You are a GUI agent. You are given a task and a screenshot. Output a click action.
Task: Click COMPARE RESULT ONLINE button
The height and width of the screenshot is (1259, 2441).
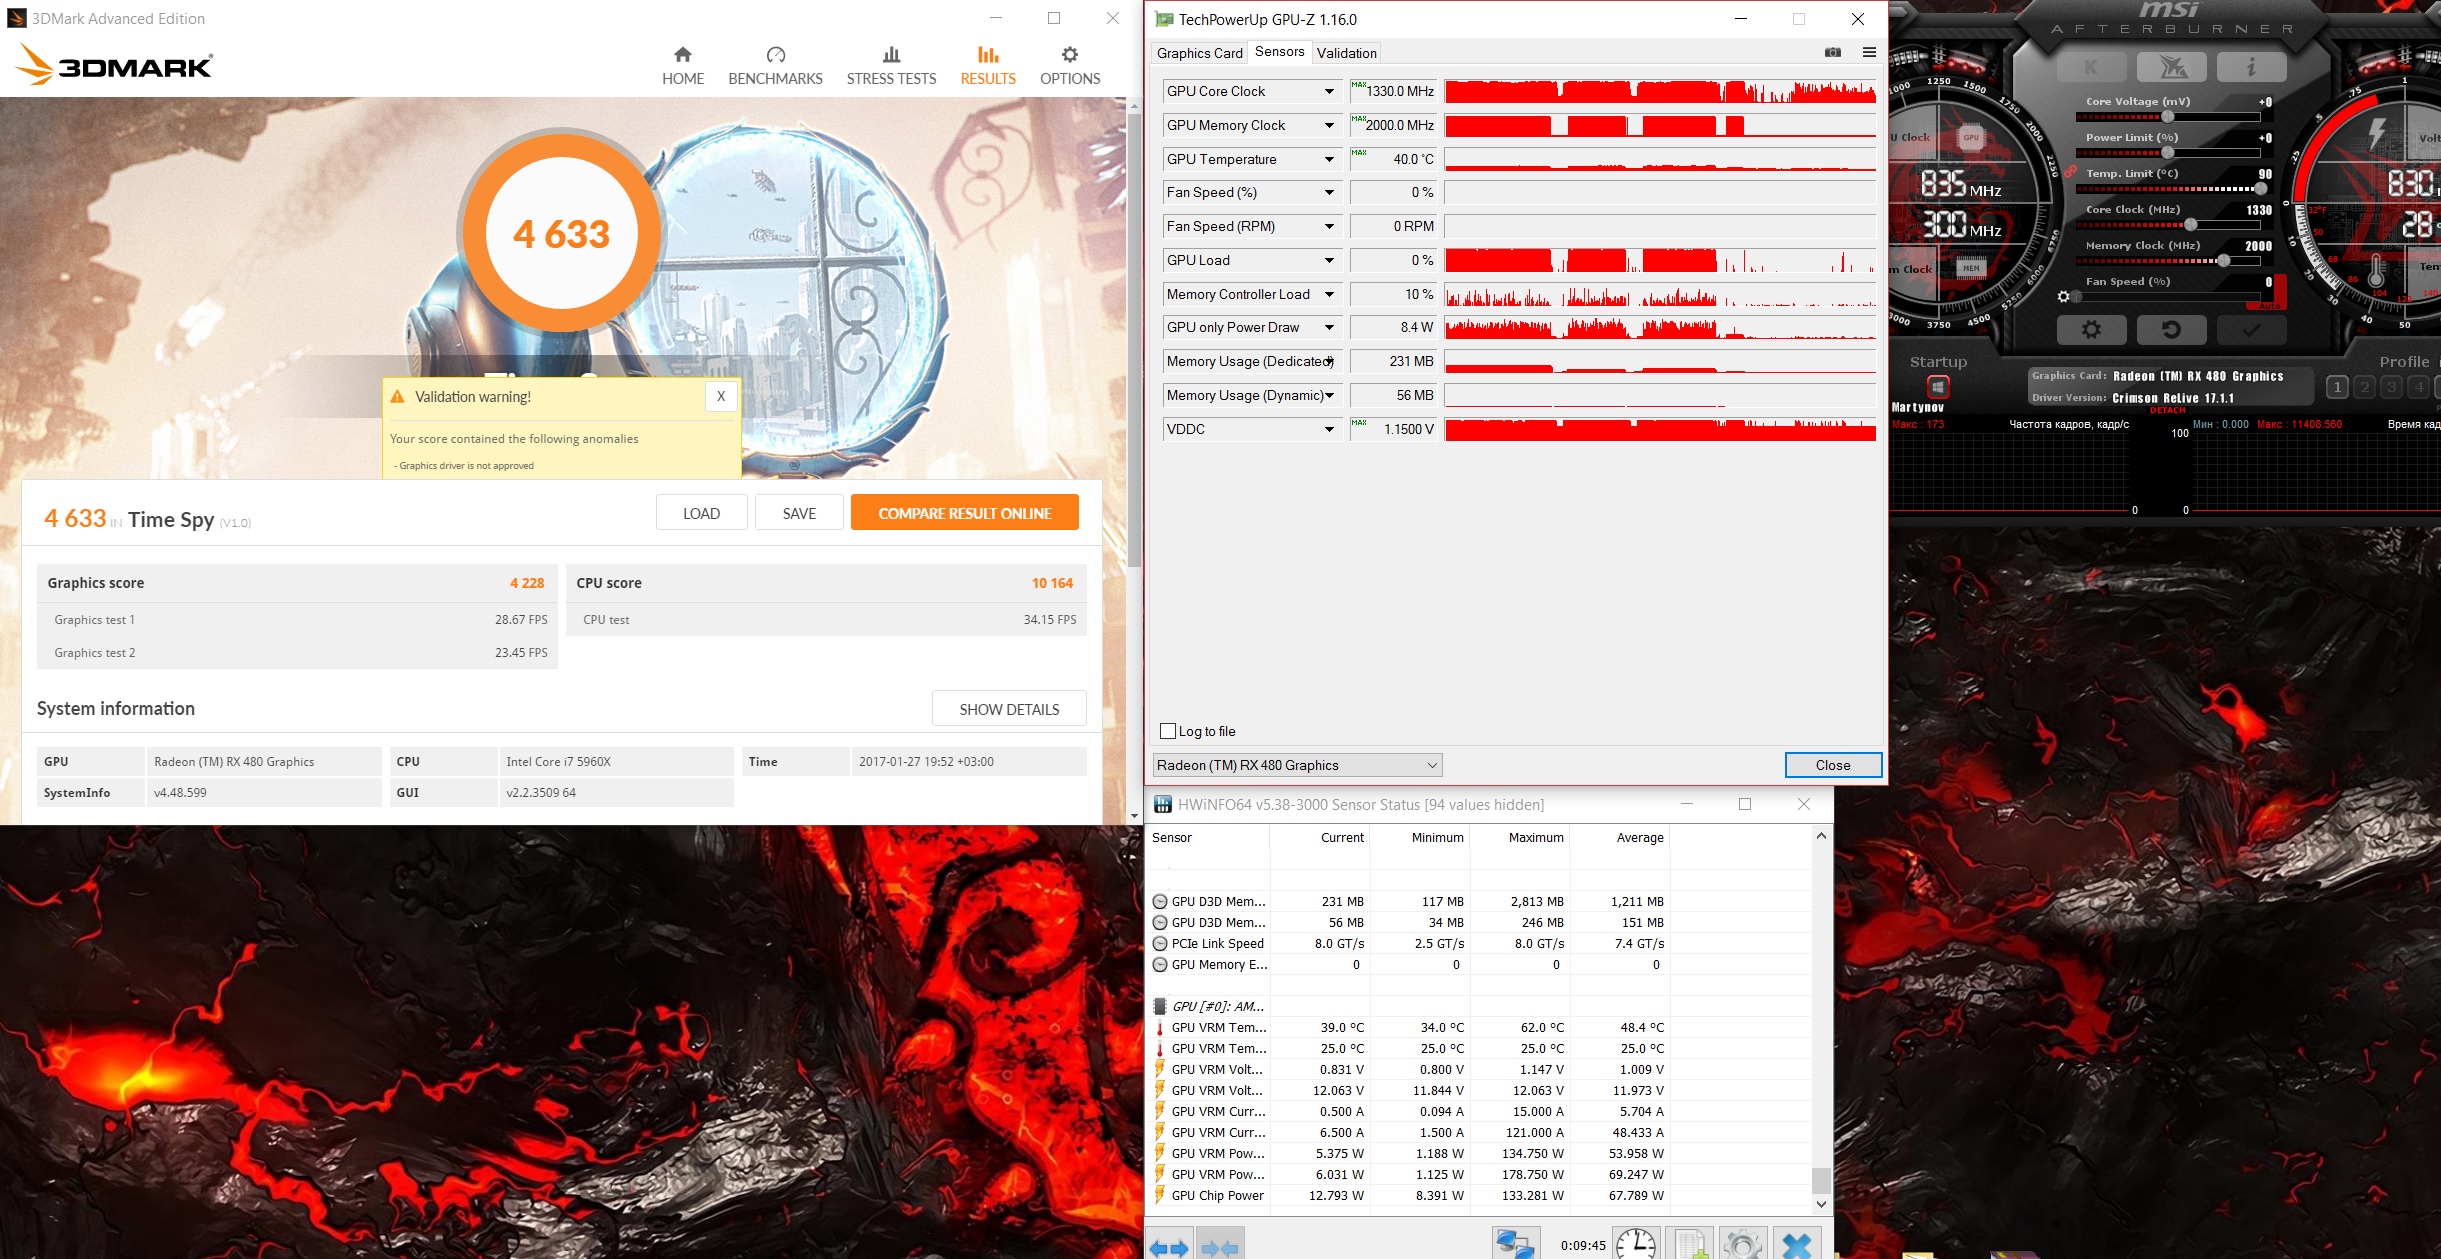(964, 513)
